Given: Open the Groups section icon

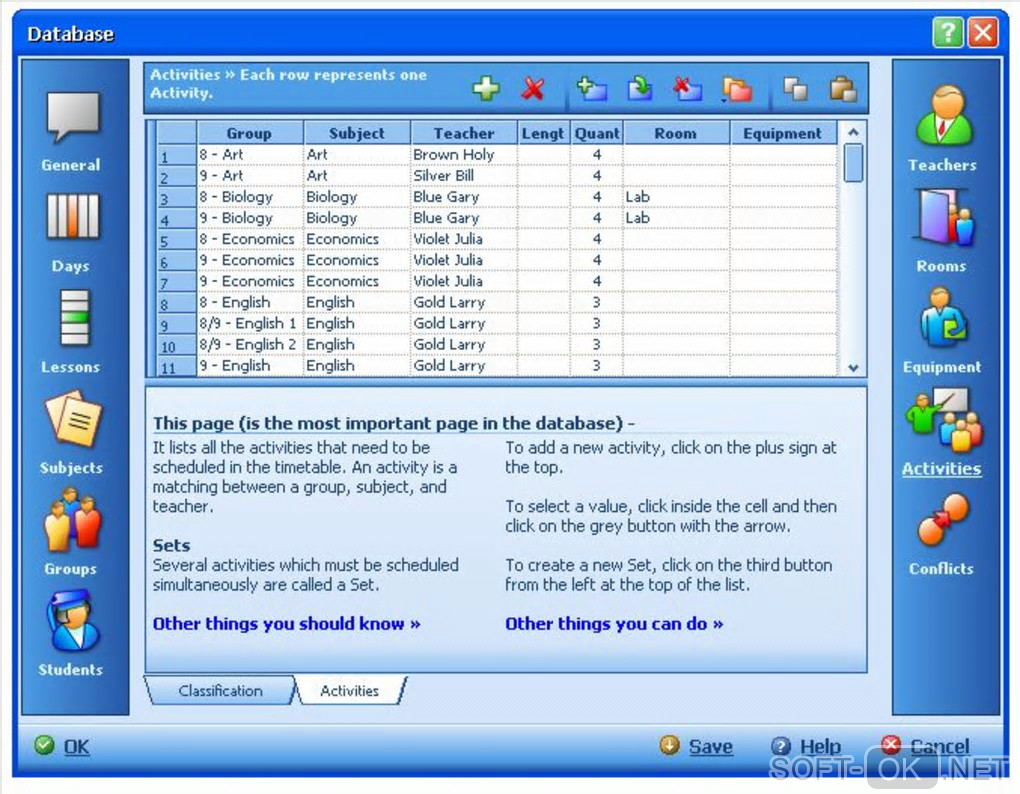Looking at the screenshot, I should (72, 520).
